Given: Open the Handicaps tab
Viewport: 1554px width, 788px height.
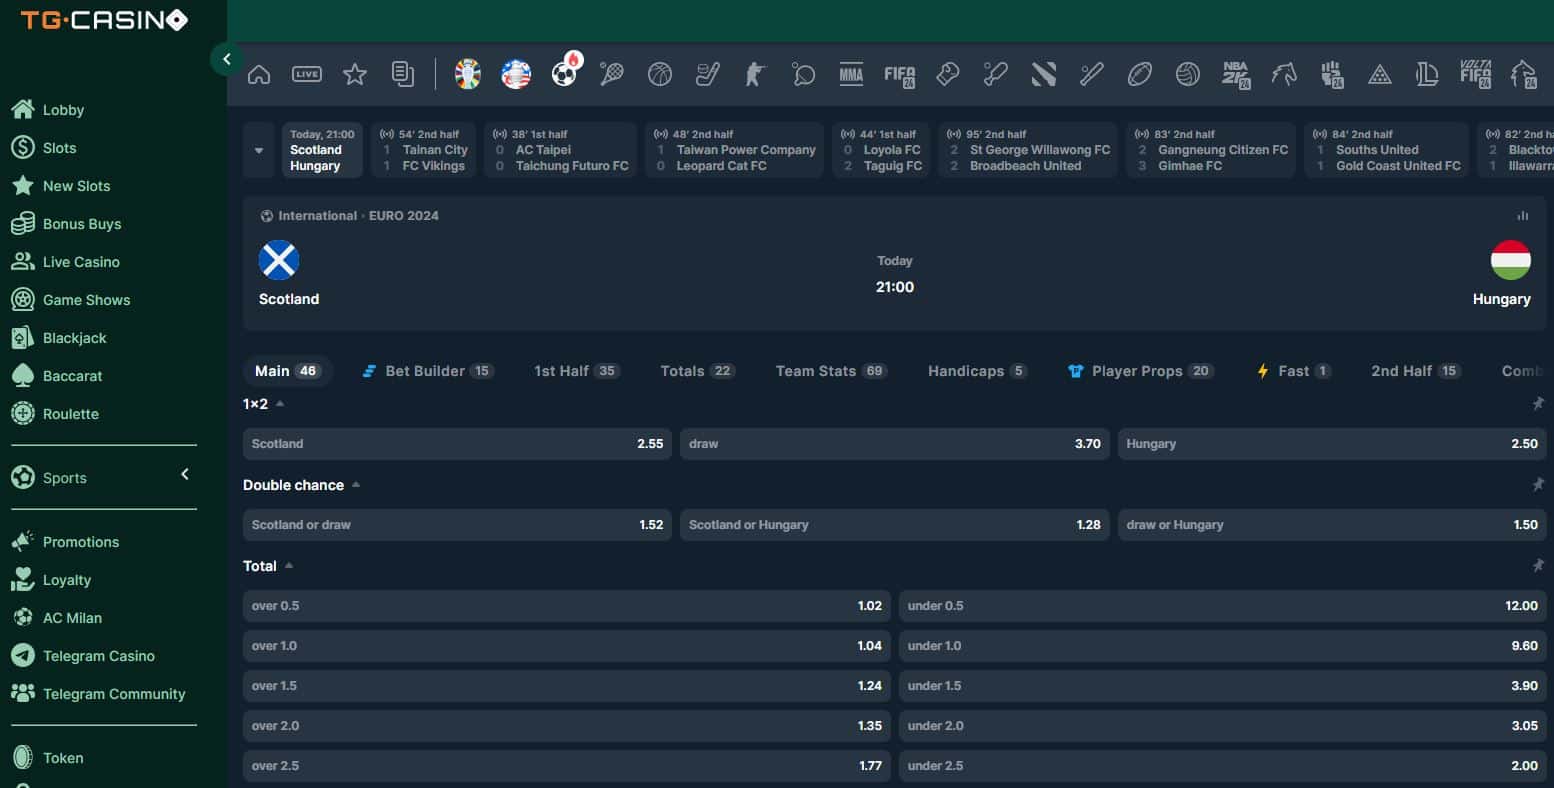Looking at the screenshot, I should 977,371.
